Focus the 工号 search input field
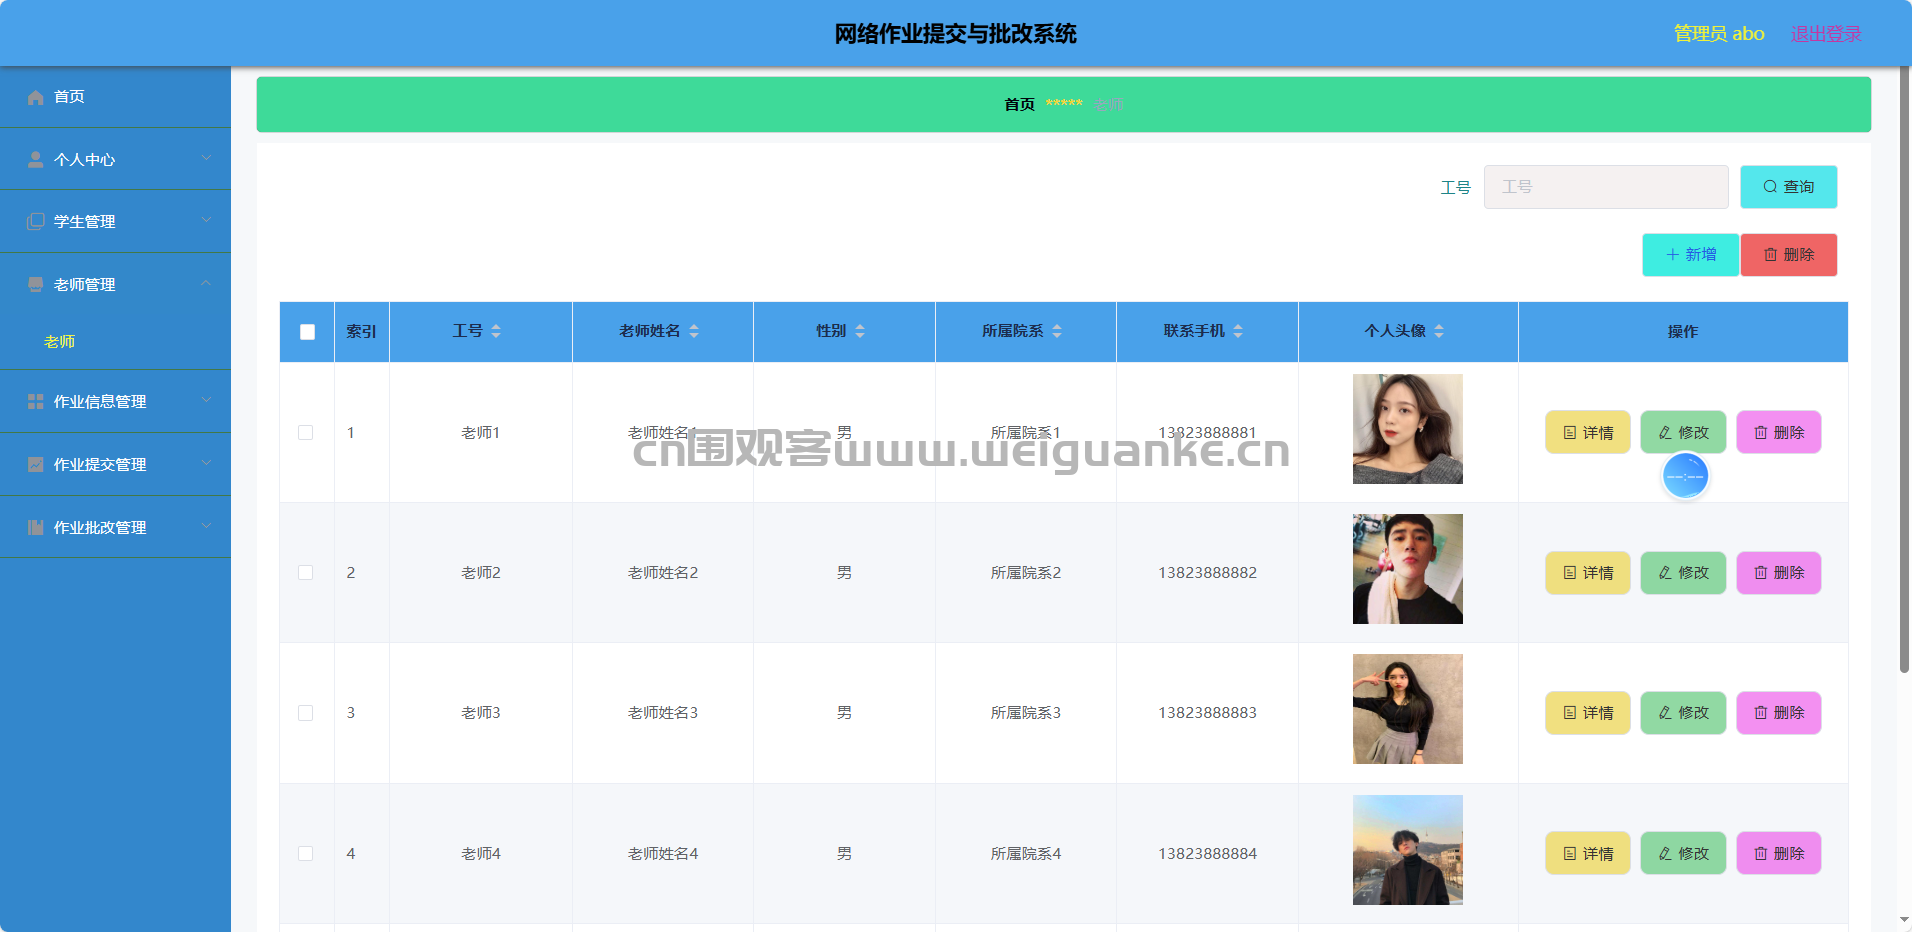Screen dimensions: 1912x932 (1605, 187)
